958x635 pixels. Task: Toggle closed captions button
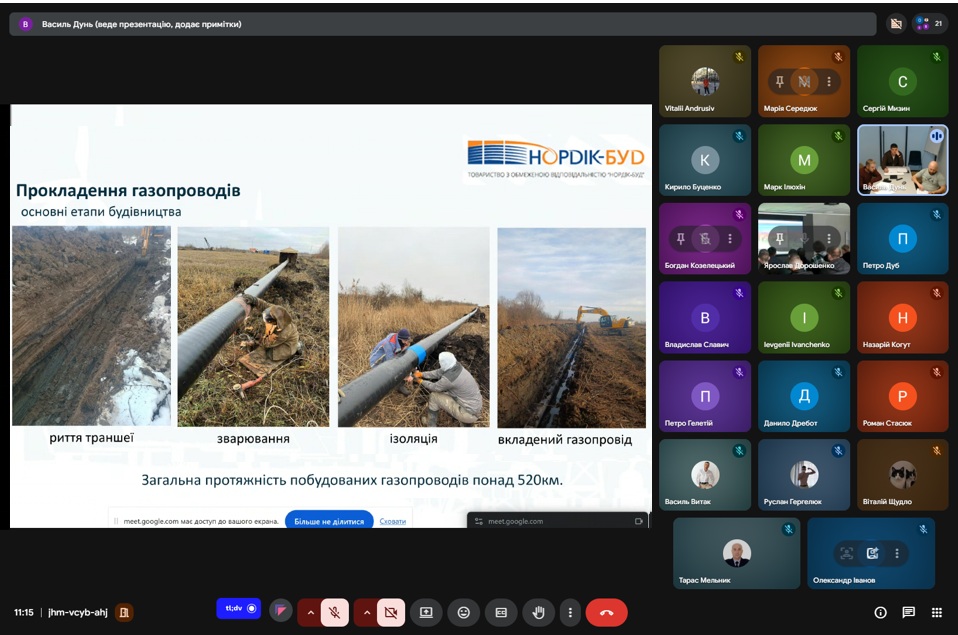(501, 612)
